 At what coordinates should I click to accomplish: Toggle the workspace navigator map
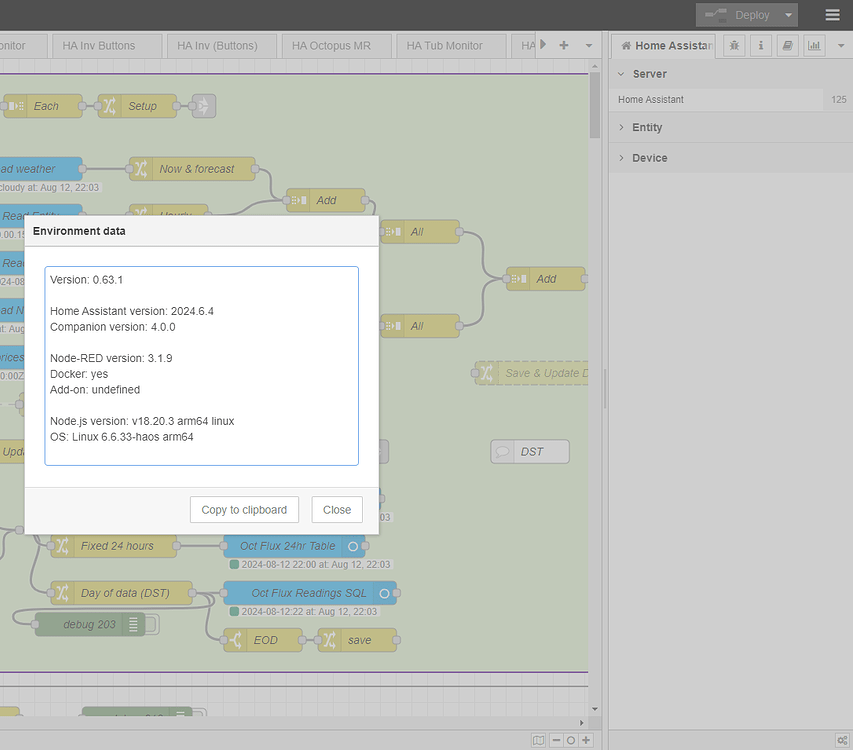[x=538, y=740]
